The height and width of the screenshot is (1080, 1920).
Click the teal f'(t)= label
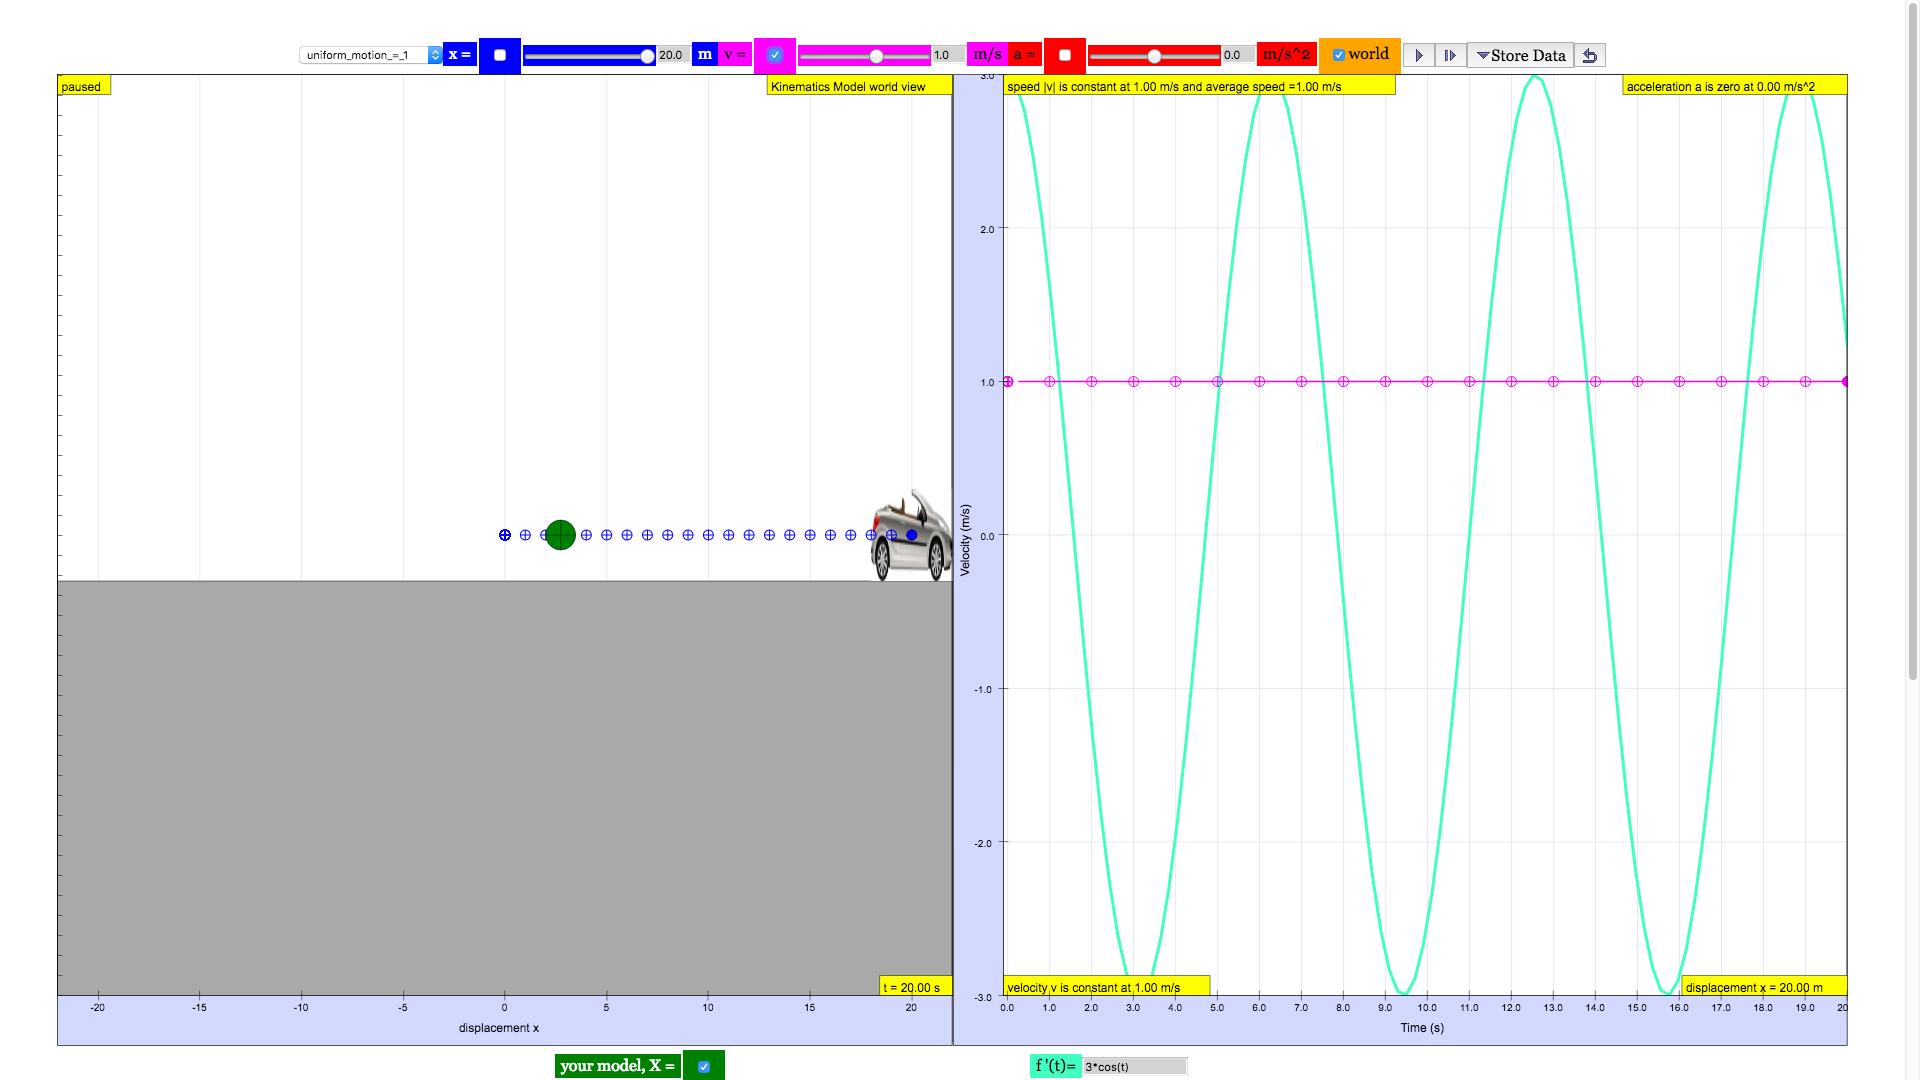[x=1056, y=1066]
